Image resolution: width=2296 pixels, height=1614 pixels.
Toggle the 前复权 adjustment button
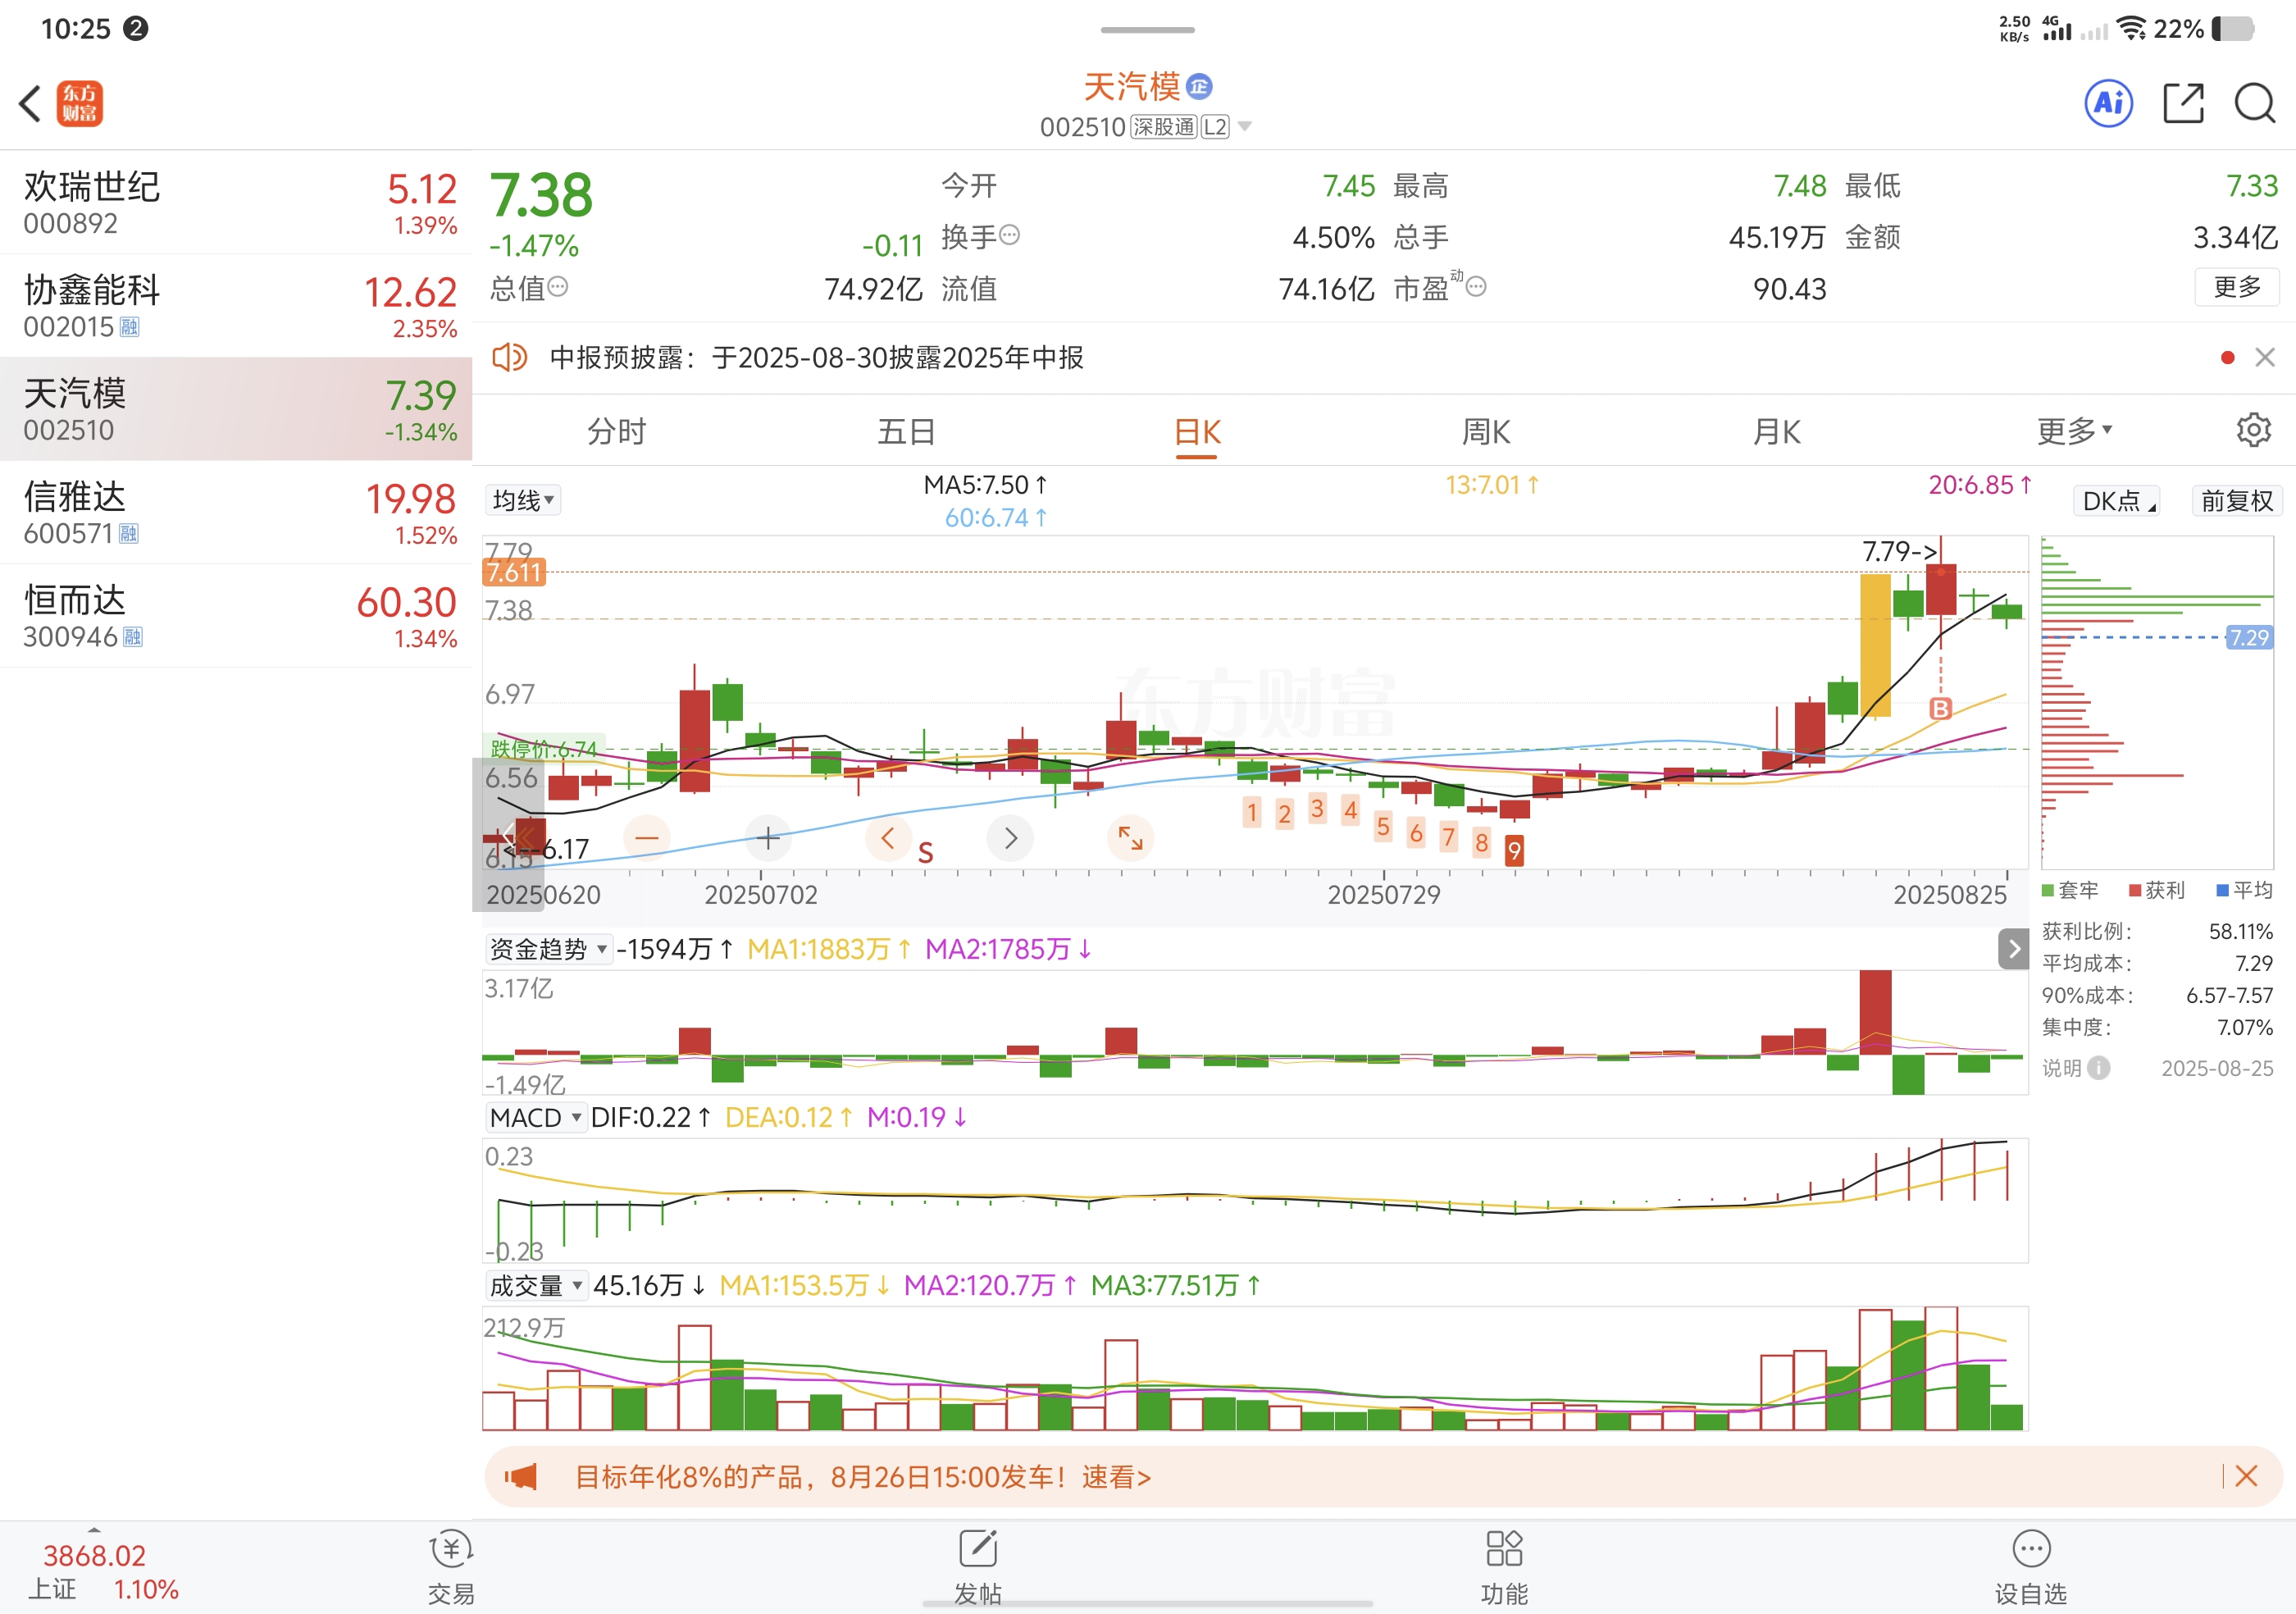[x=2237, y=500]
